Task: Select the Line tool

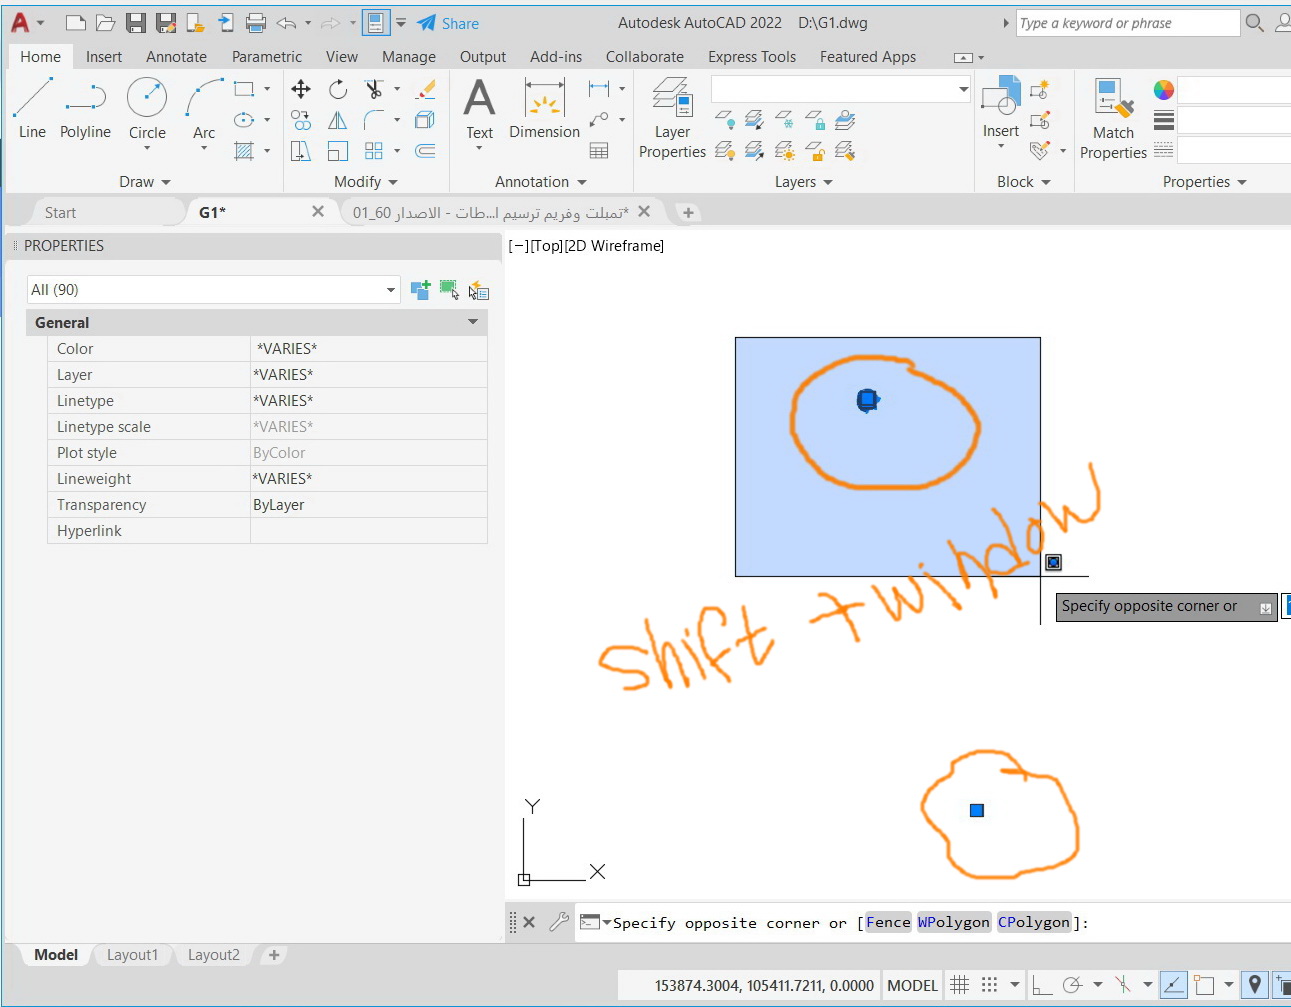Action: click(x=31, y=112)
